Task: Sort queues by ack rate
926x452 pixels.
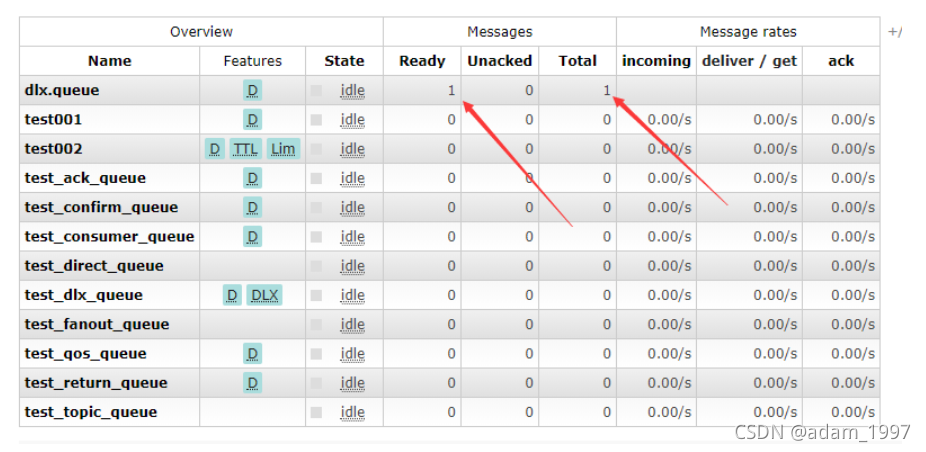Action: pyautogui.click(x=841, y=61)
